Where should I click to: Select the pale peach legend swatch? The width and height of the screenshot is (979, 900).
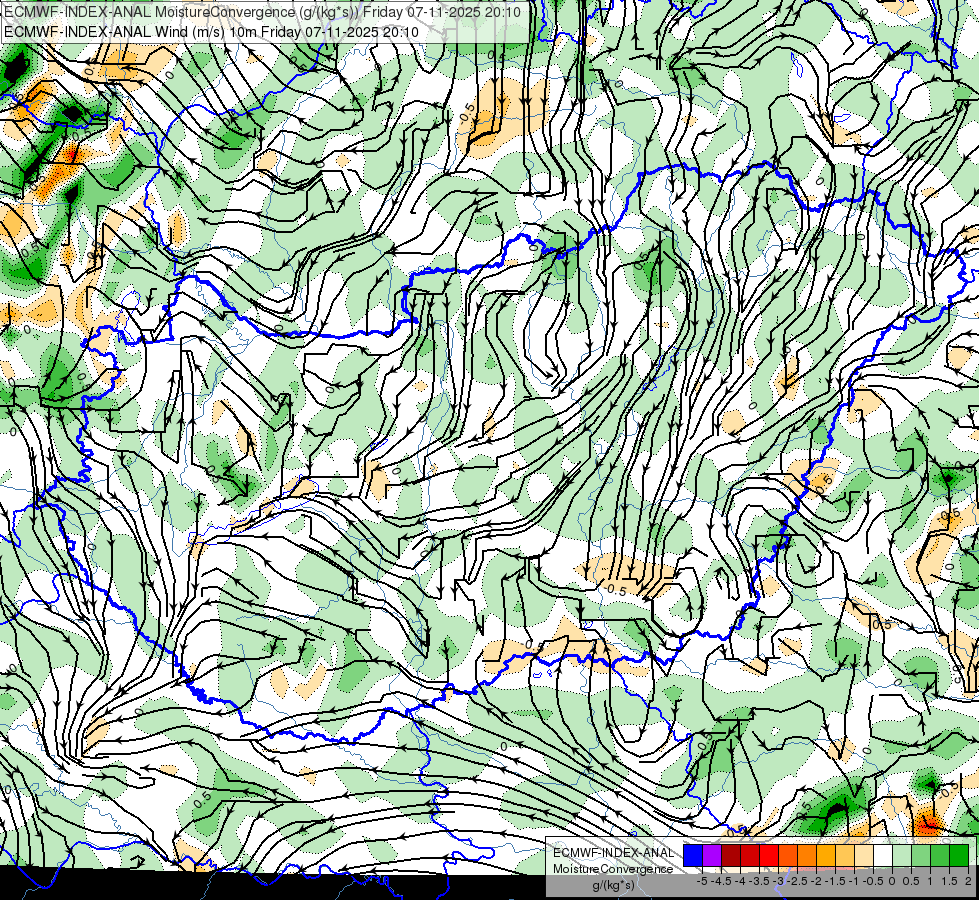864,856
